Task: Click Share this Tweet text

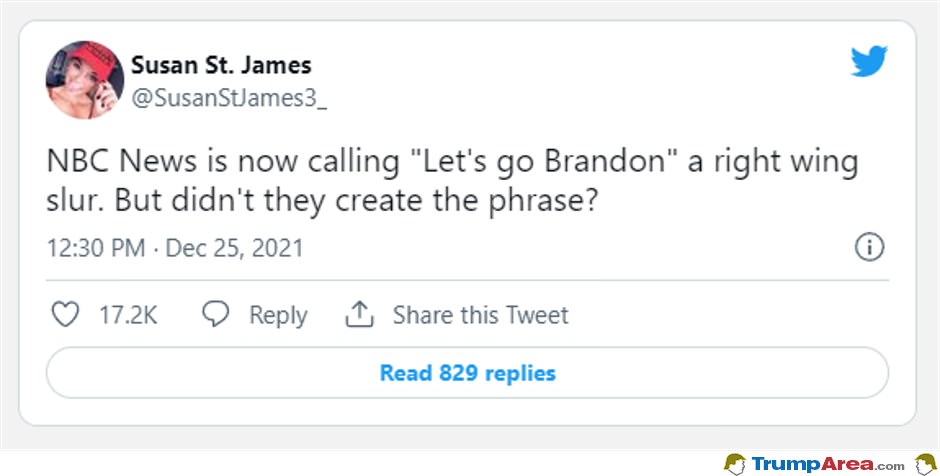Action: (480, 315)
